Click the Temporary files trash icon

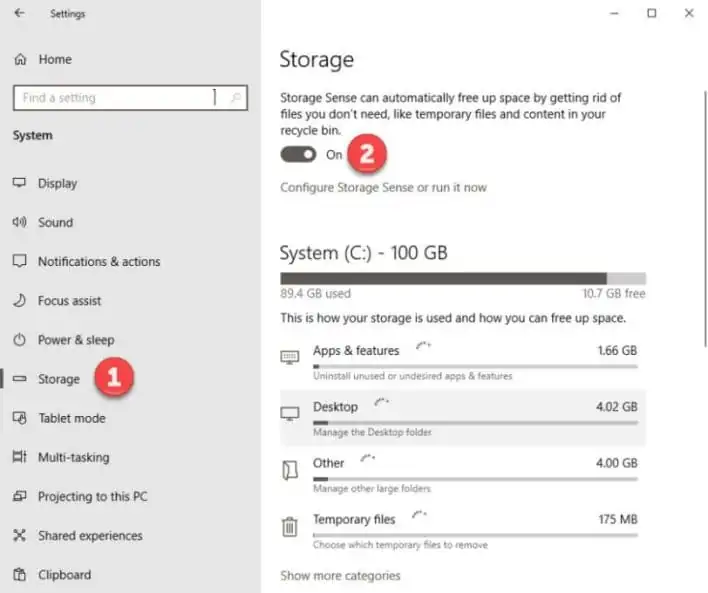[x=289, y=527]
